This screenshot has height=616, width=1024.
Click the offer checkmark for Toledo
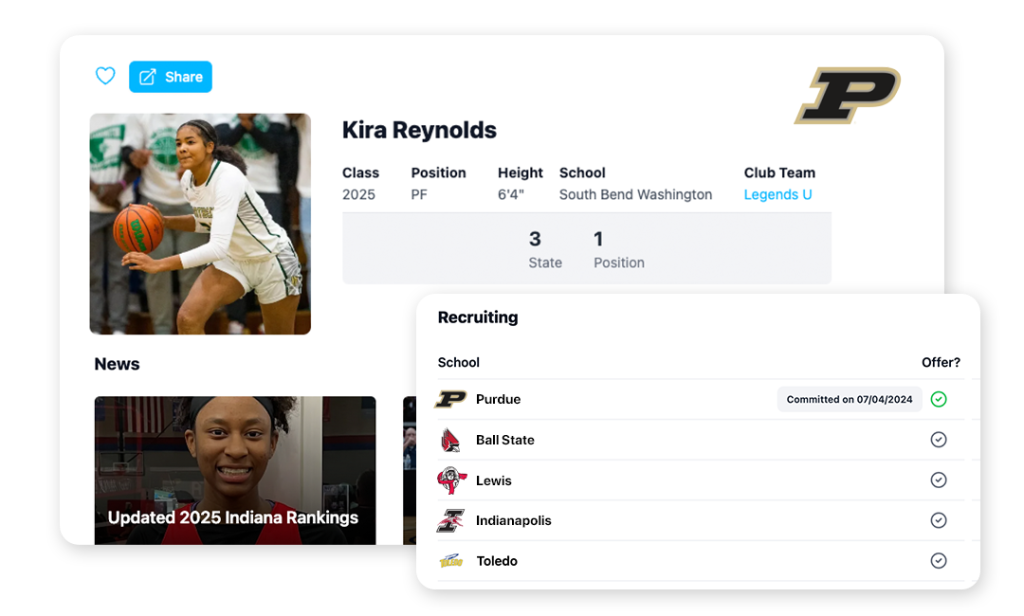tap(938, 560)
